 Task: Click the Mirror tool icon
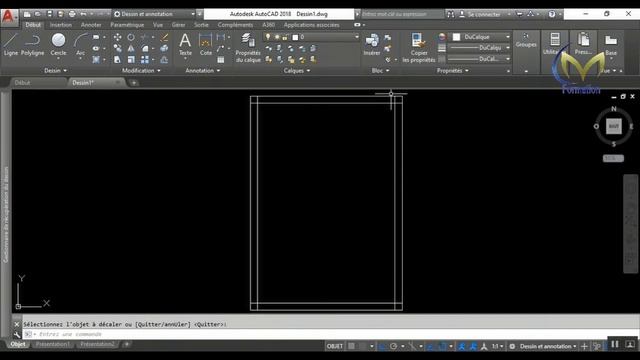131,49
